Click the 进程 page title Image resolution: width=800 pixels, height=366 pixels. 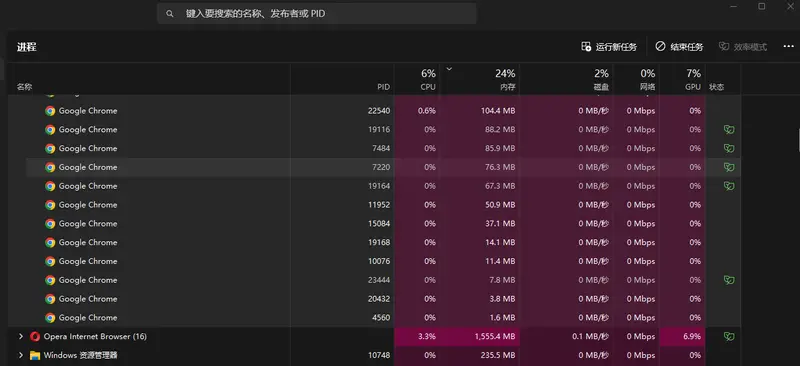click(27, 47)
